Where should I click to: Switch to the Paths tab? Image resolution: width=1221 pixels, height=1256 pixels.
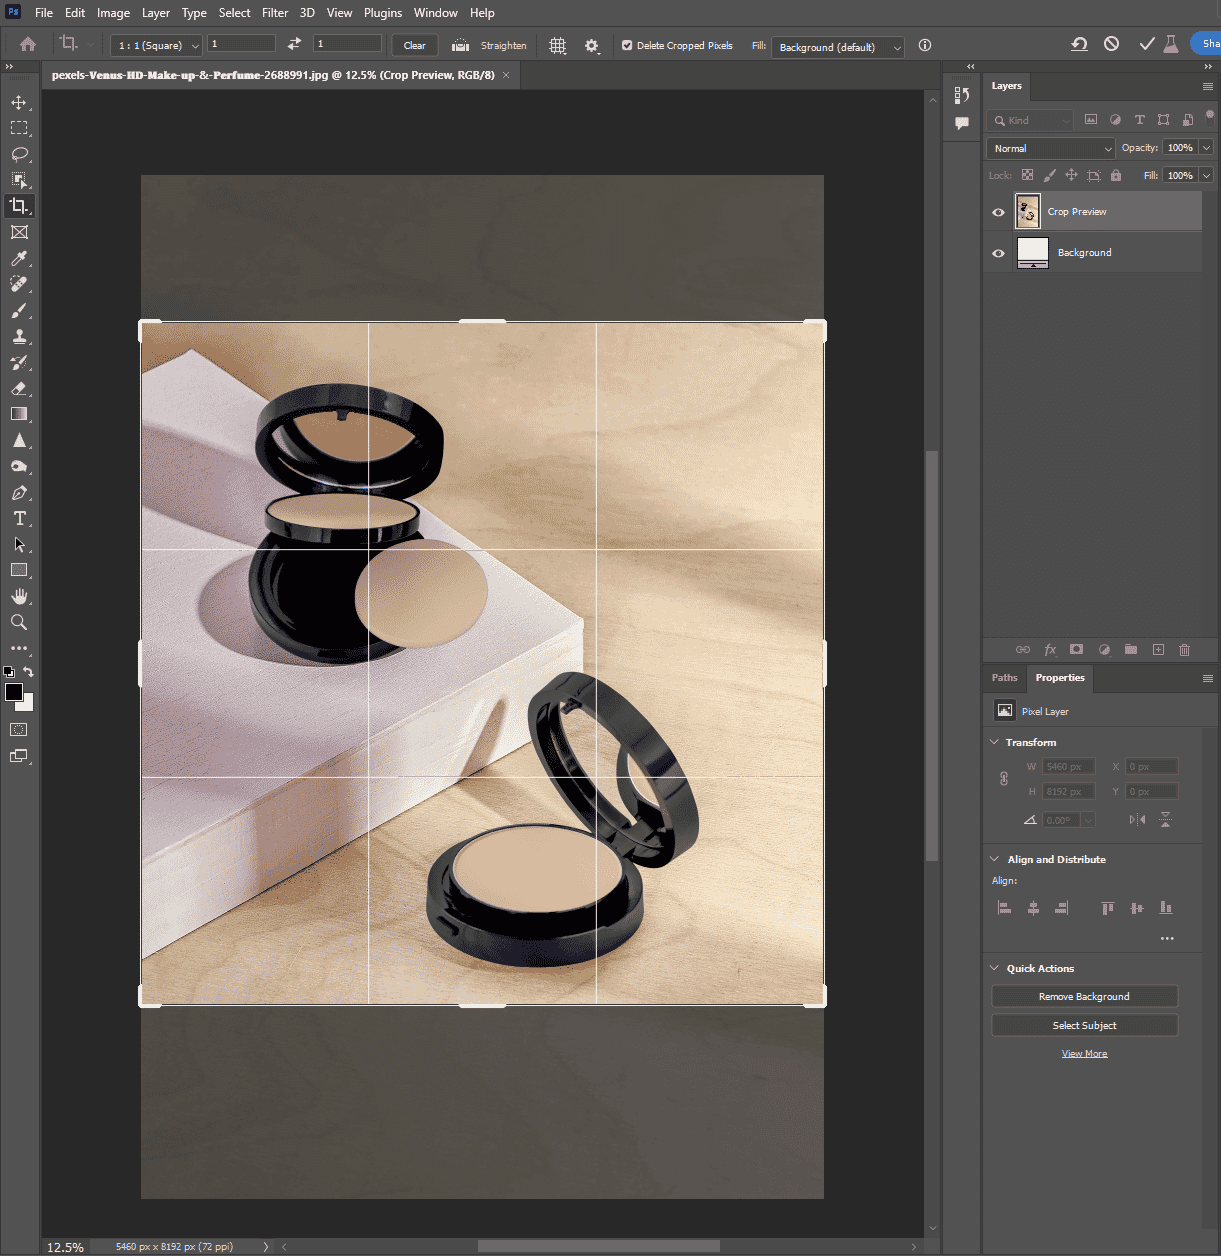pyautogui.click(x=1004, y=678)
